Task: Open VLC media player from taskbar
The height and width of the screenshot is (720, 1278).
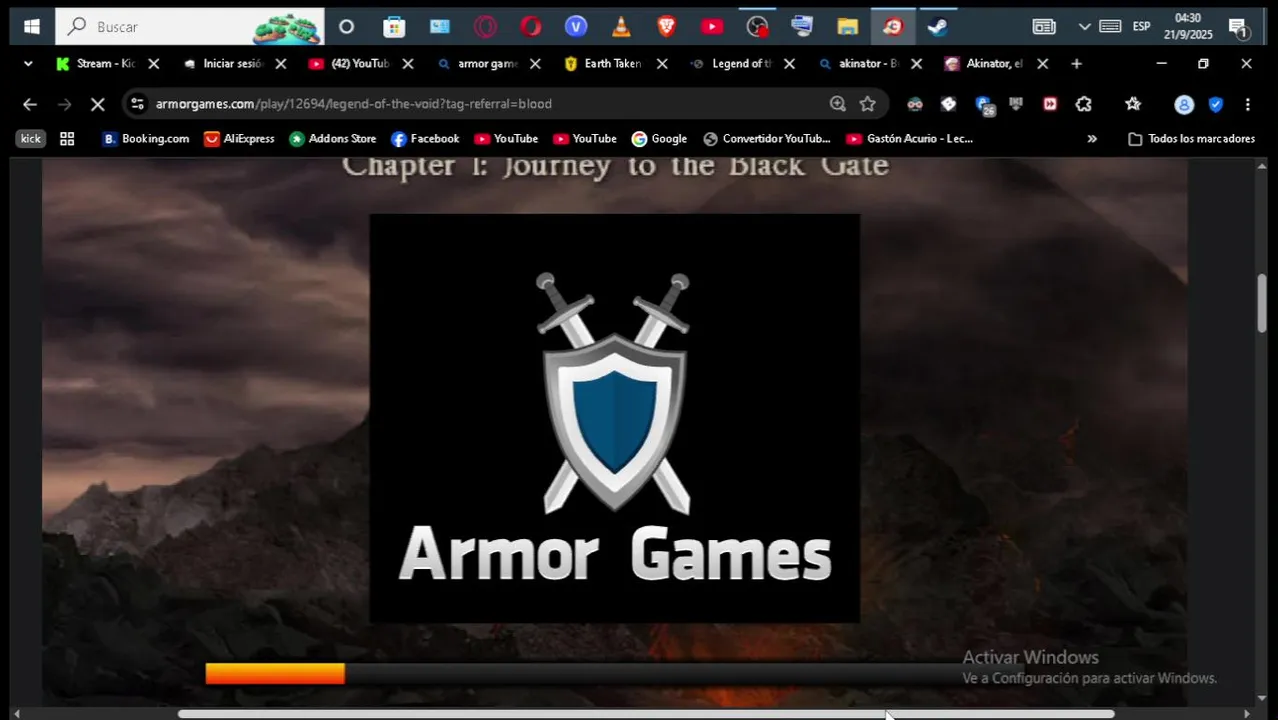Action: coord(621,27)
